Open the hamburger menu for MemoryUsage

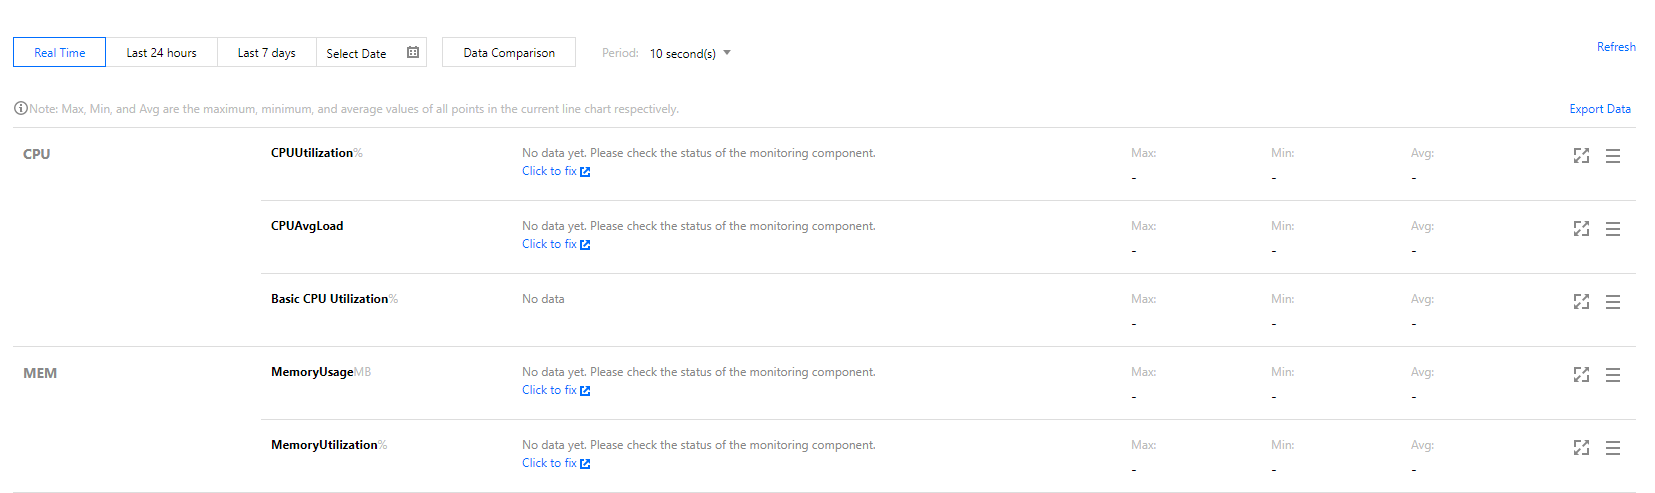point(1613,375)
